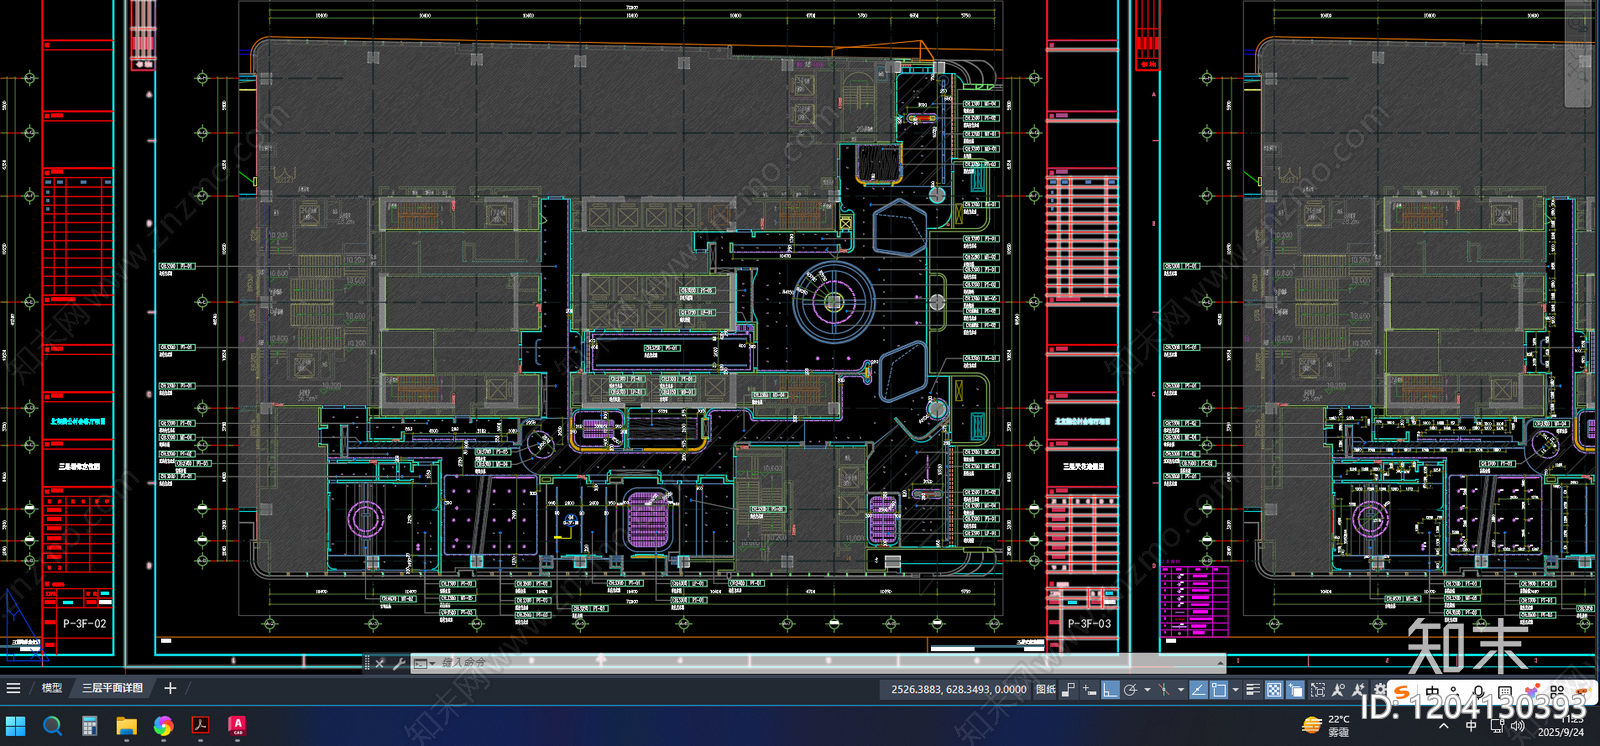The image size is (1600, 746).
Task: Toggle Polar Tracking in the status bar
Action: 1130,689
